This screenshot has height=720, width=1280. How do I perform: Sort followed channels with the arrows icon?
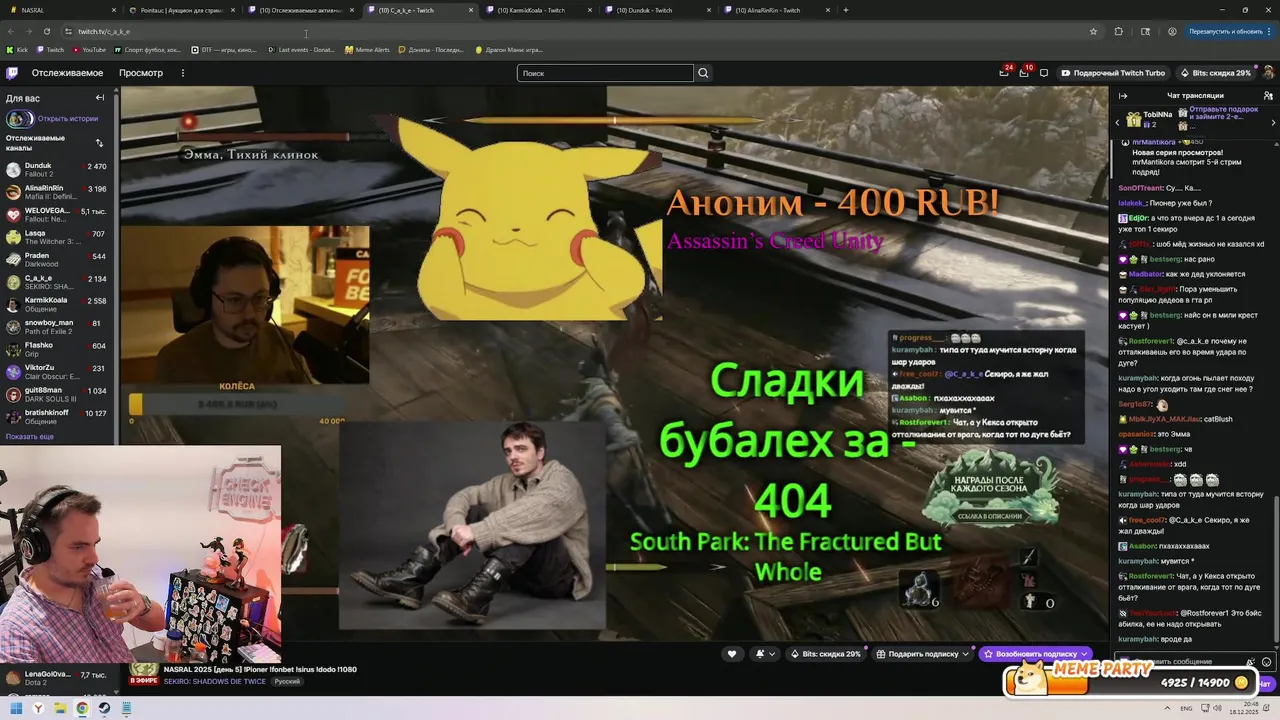click(99, 142)
